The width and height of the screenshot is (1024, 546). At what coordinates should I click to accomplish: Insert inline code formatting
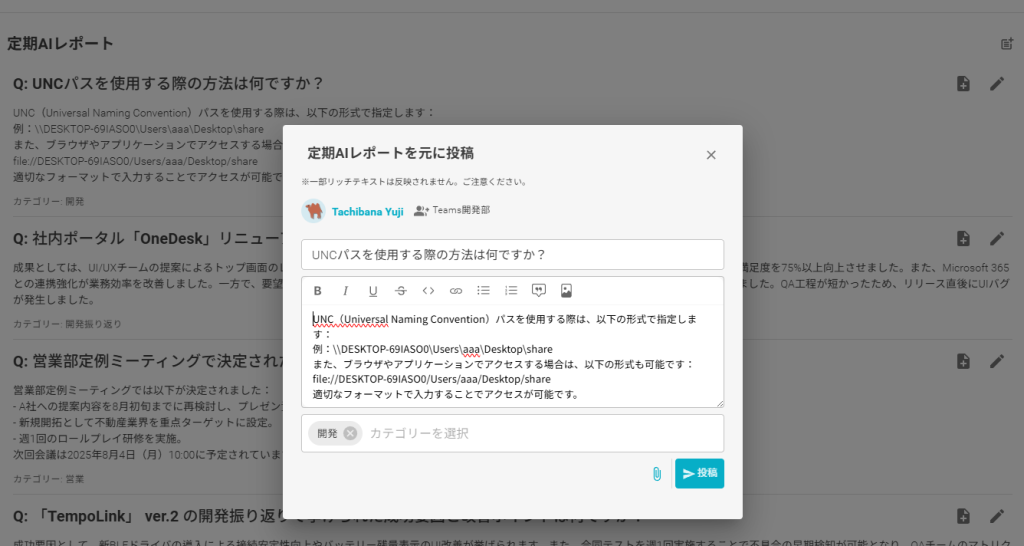(x=428, y=291)
